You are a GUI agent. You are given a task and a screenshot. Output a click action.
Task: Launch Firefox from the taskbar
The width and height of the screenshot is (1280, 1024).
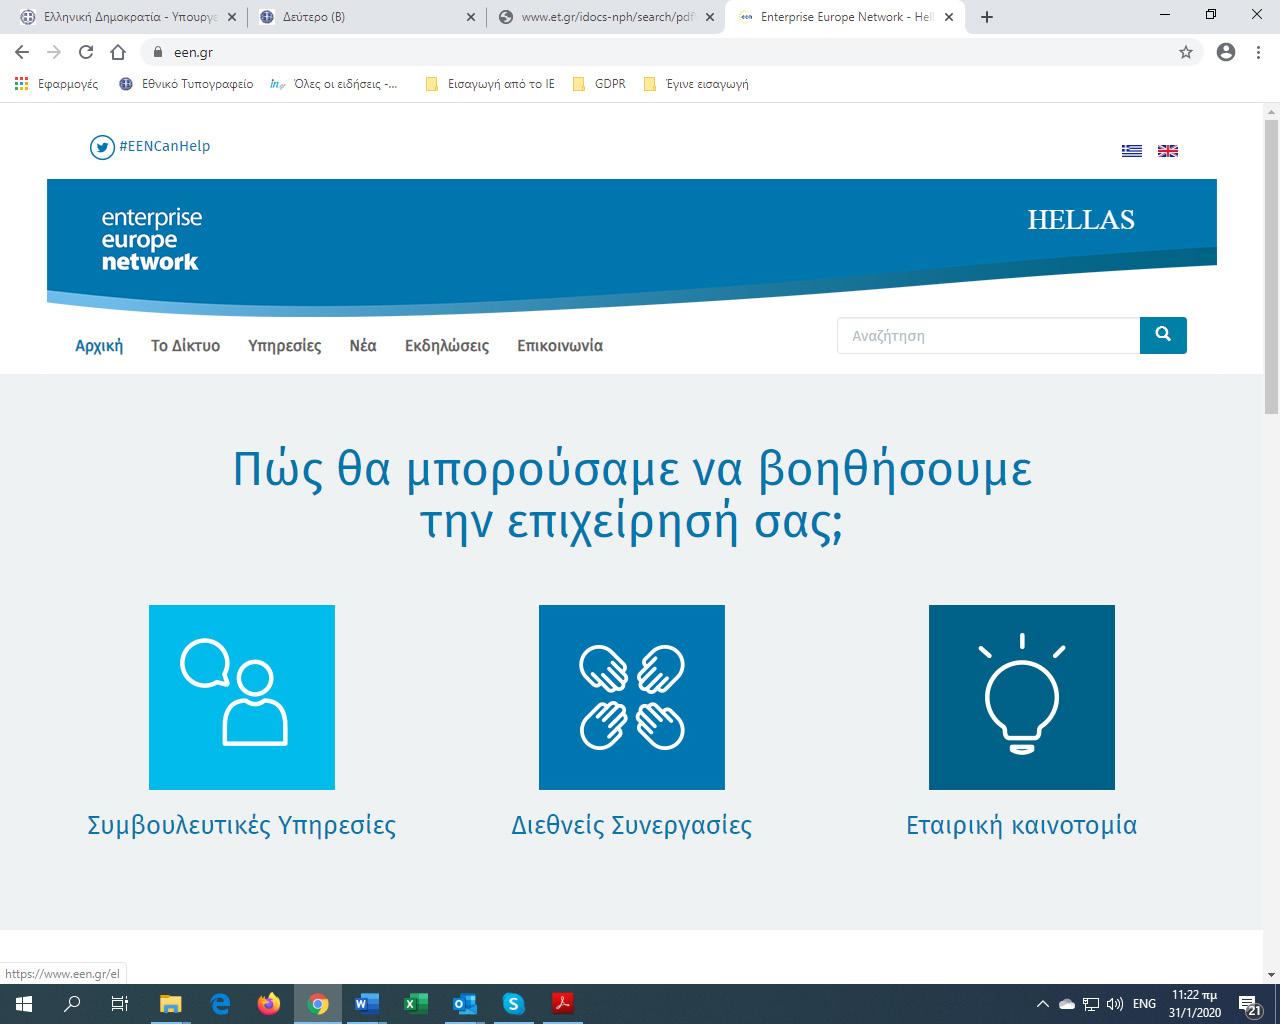(269, 1004)
